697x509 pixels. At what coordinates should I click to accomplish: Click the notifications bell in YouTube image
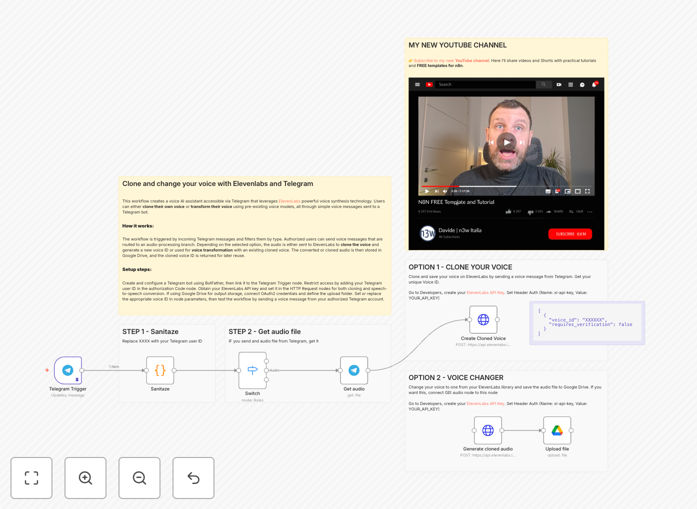pos(594,84)
